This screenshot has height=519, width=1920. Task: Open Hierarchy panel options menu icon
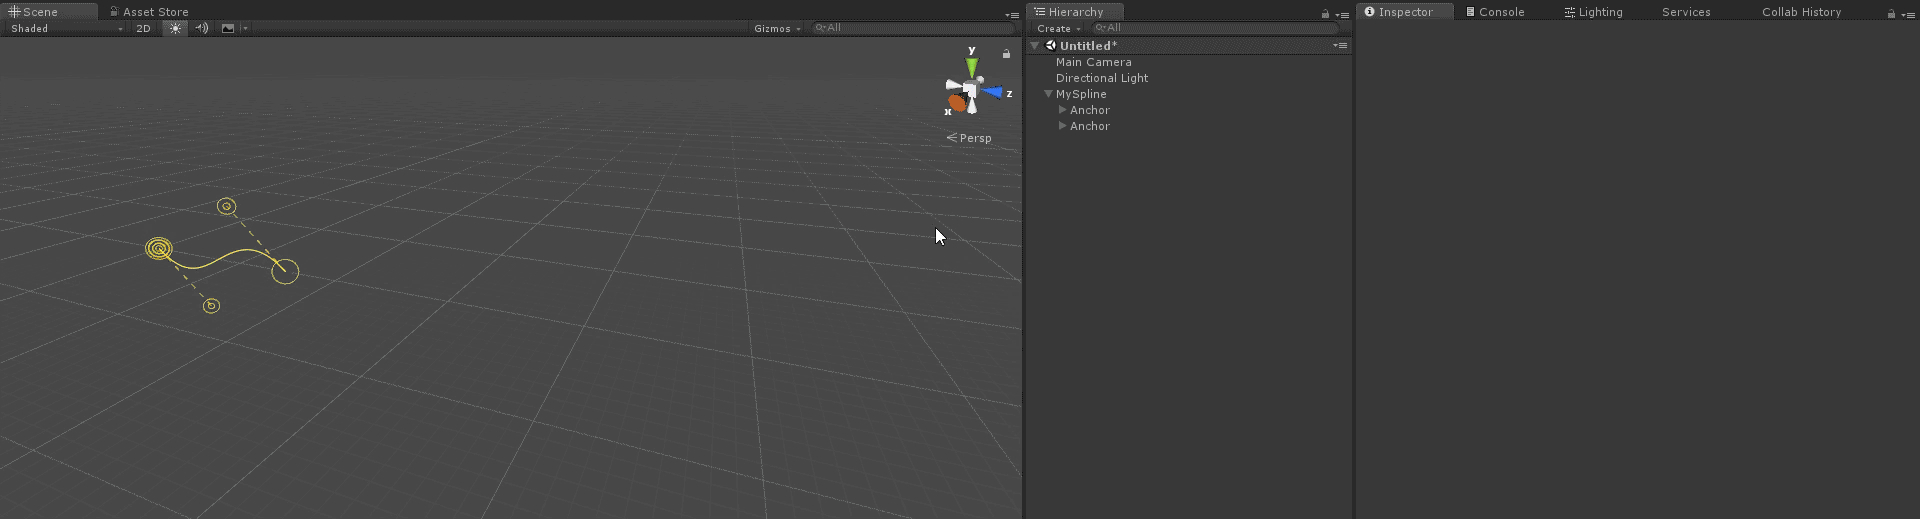tap(1342, 14)
